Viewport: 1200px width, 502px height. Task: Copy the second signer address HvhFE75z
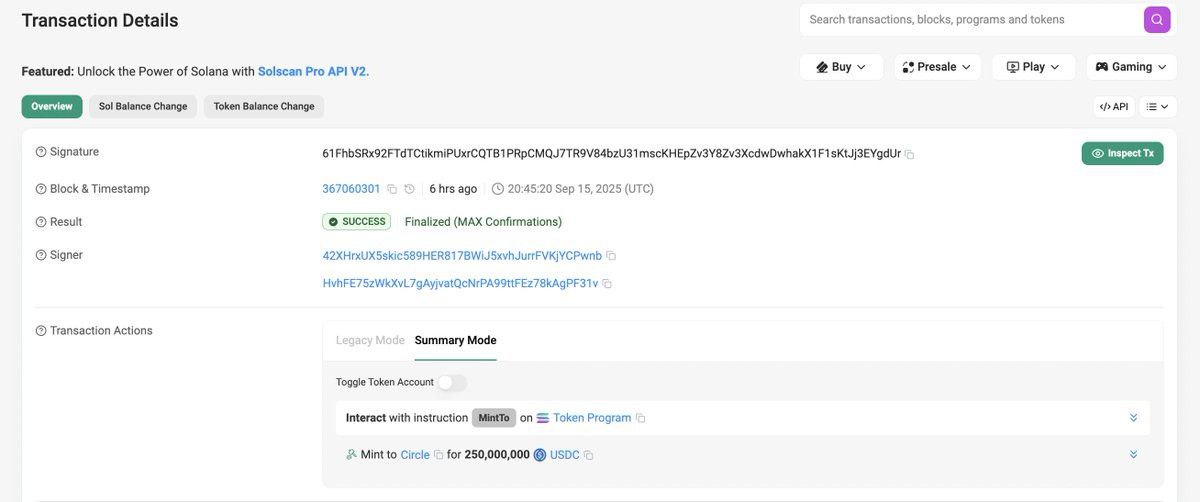[607, 284]
